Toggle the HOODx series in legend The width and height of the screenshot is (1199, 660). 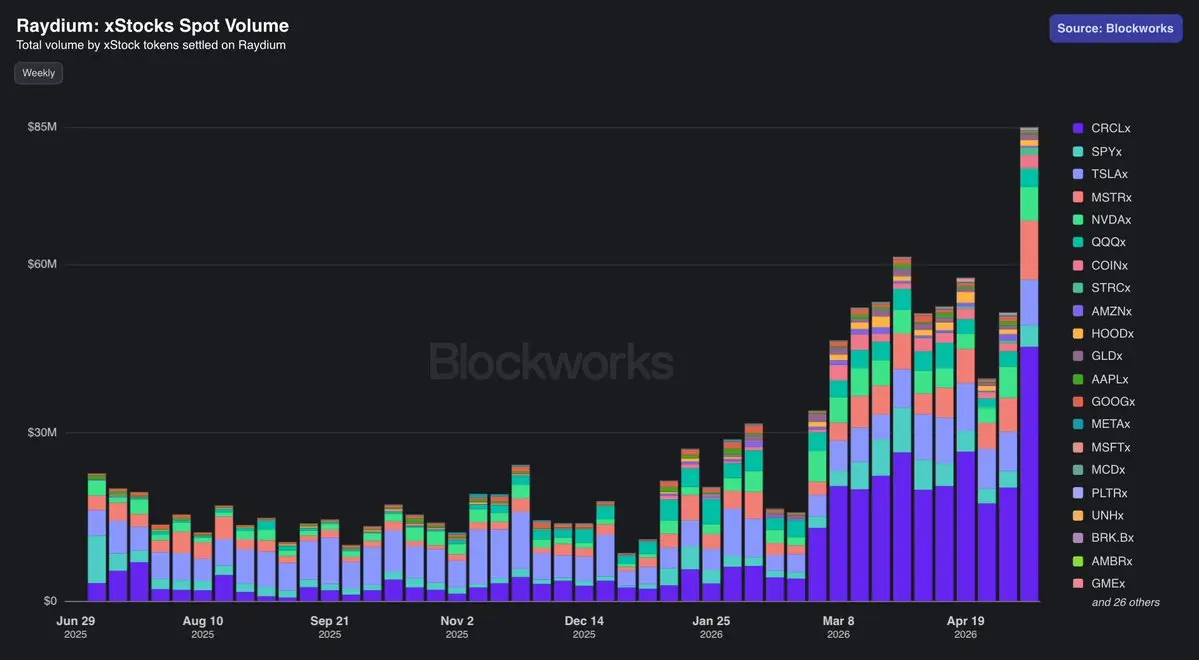coord(1103,333)
